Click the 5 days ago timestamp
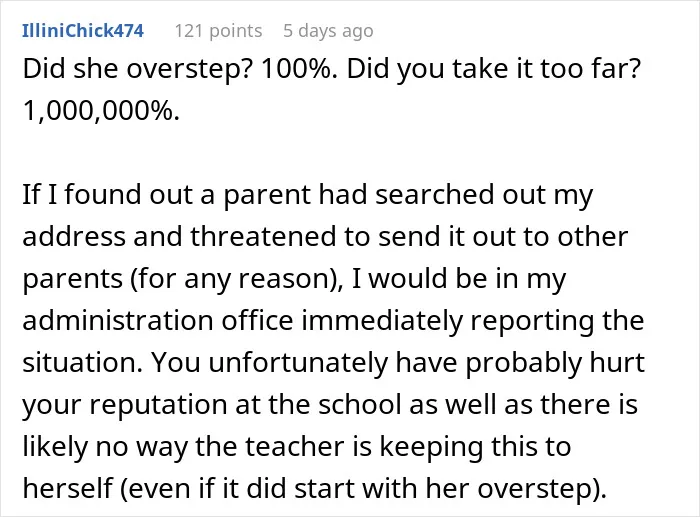This screenshot has width=700, height=517. 328,31
